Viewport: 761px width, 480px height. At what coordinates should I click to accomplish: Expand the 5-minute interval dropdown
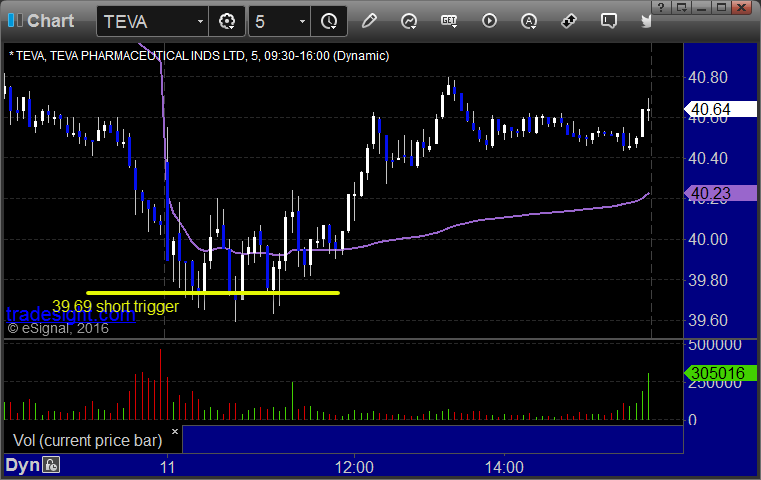302,22
